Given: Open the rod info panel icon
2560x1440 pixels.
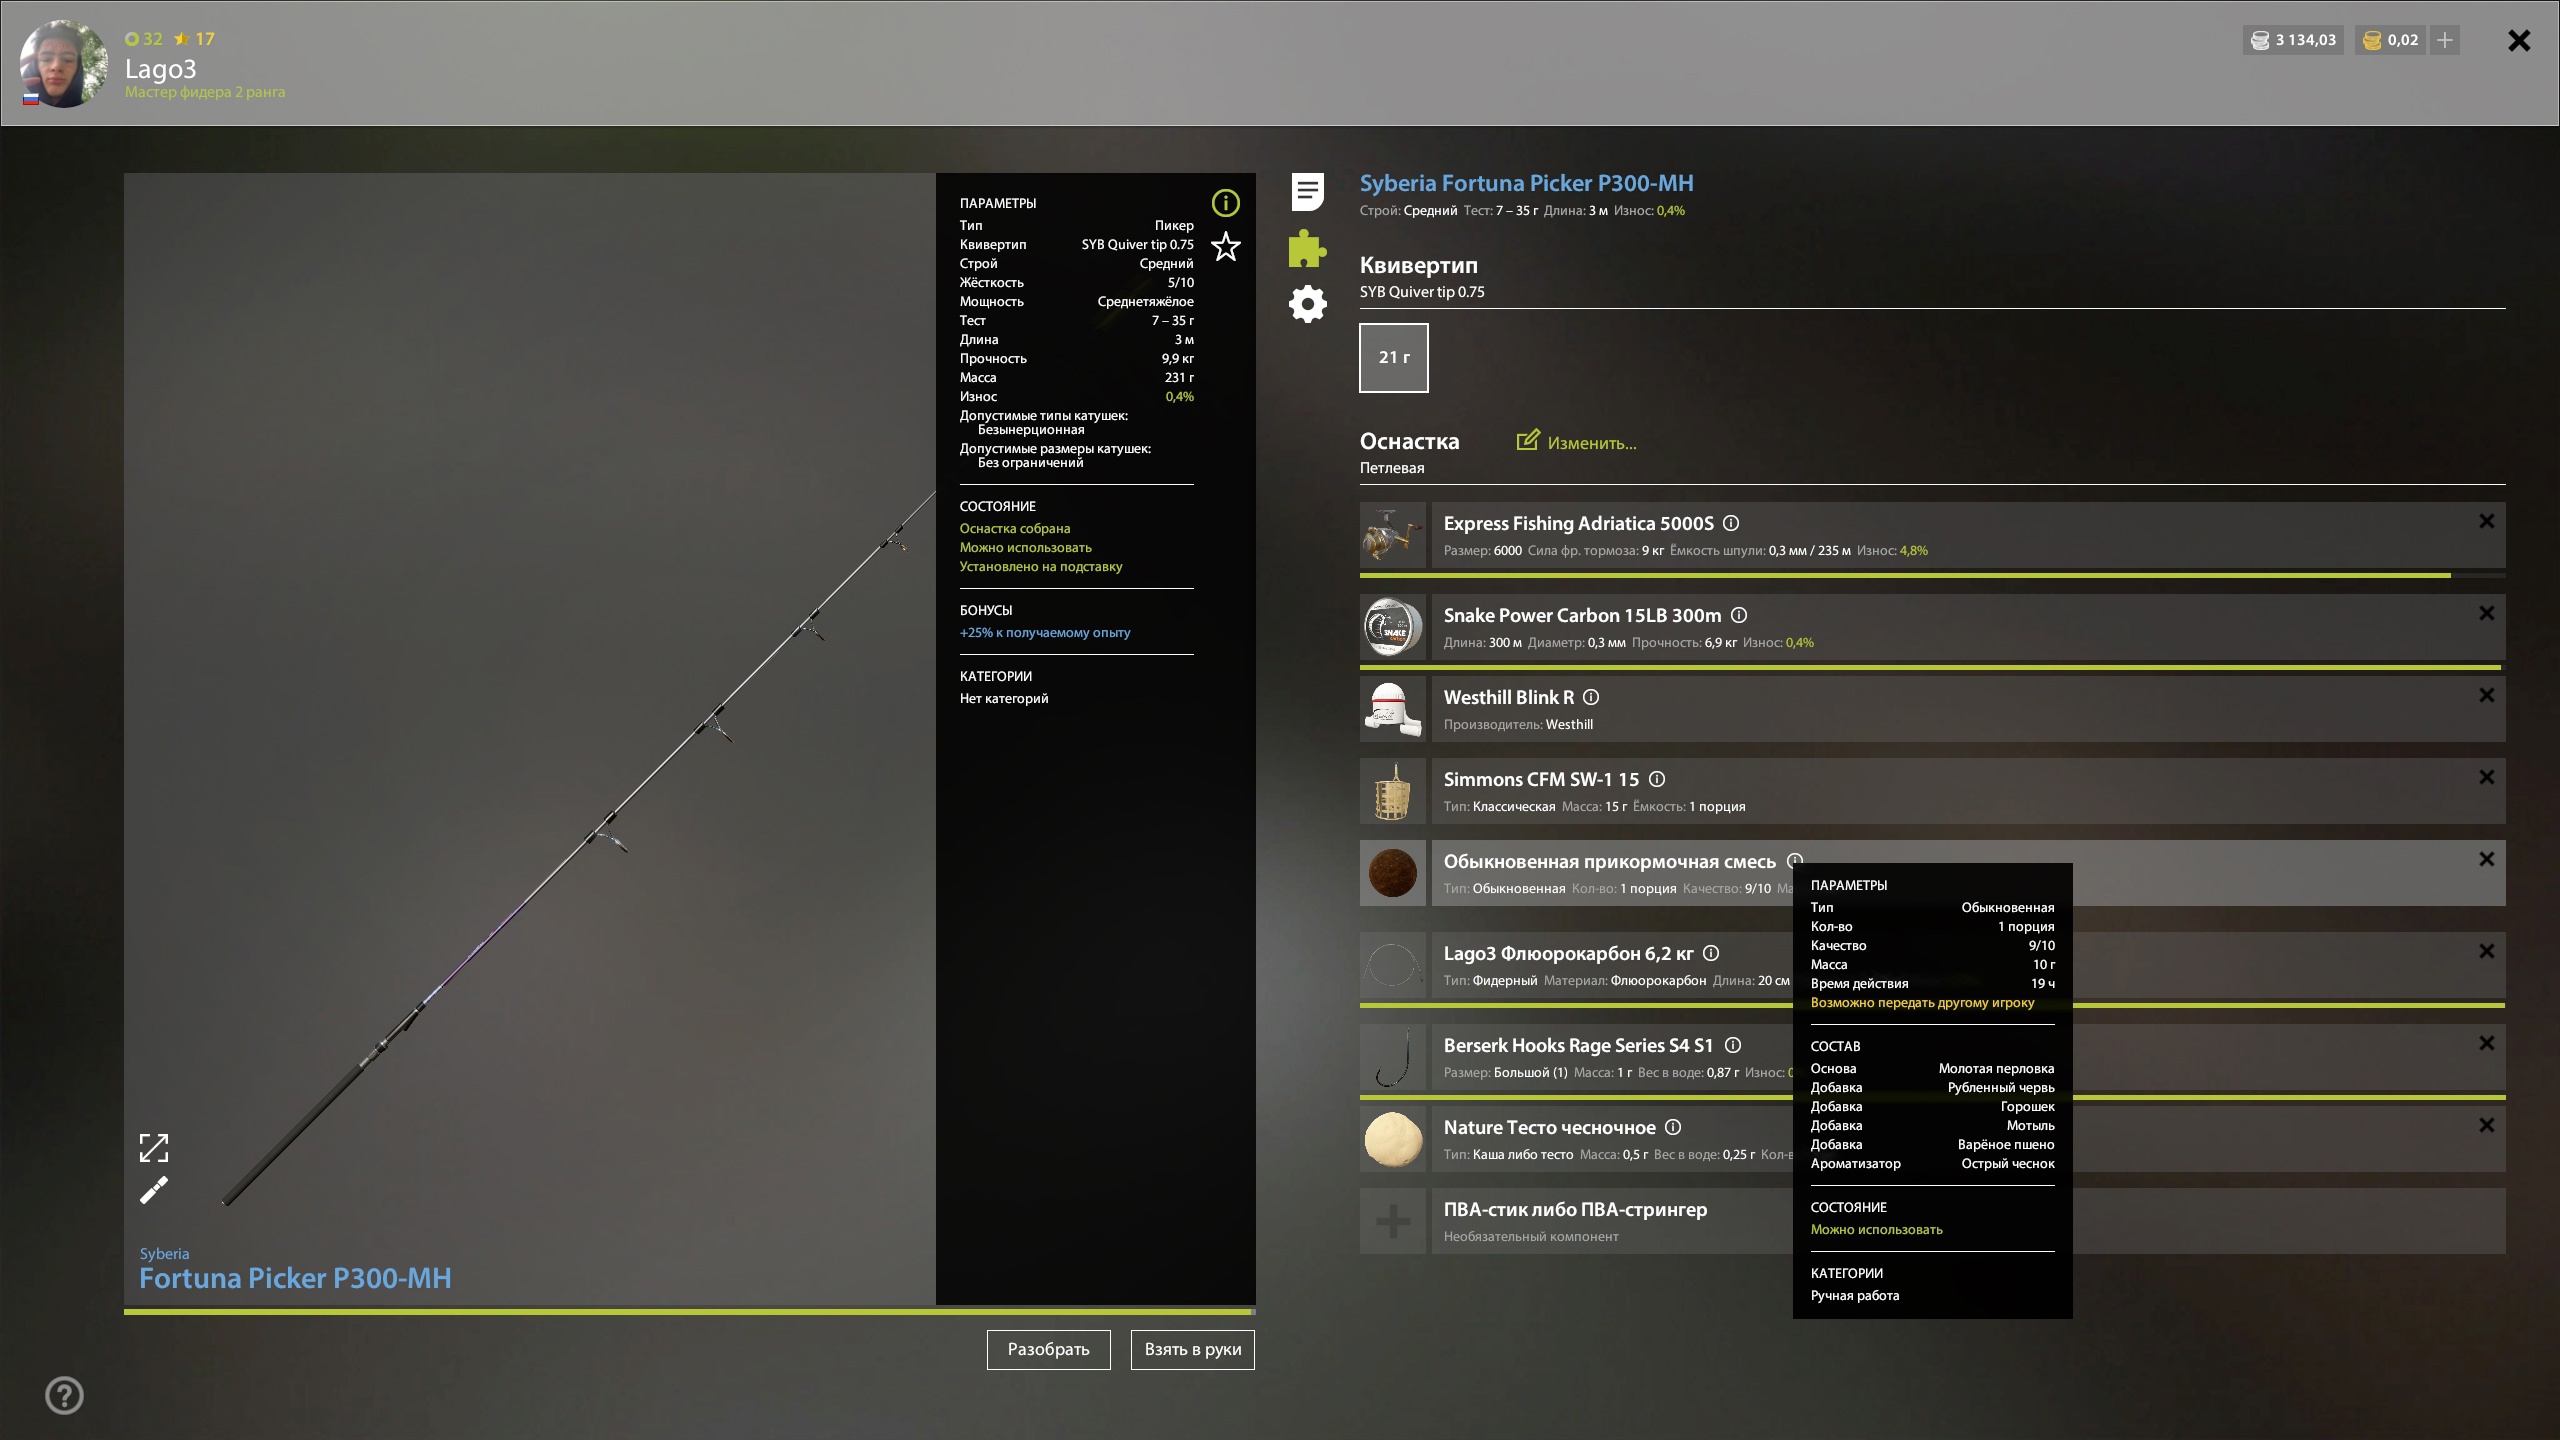Looking at the screenshot, I should point(1225,203).
